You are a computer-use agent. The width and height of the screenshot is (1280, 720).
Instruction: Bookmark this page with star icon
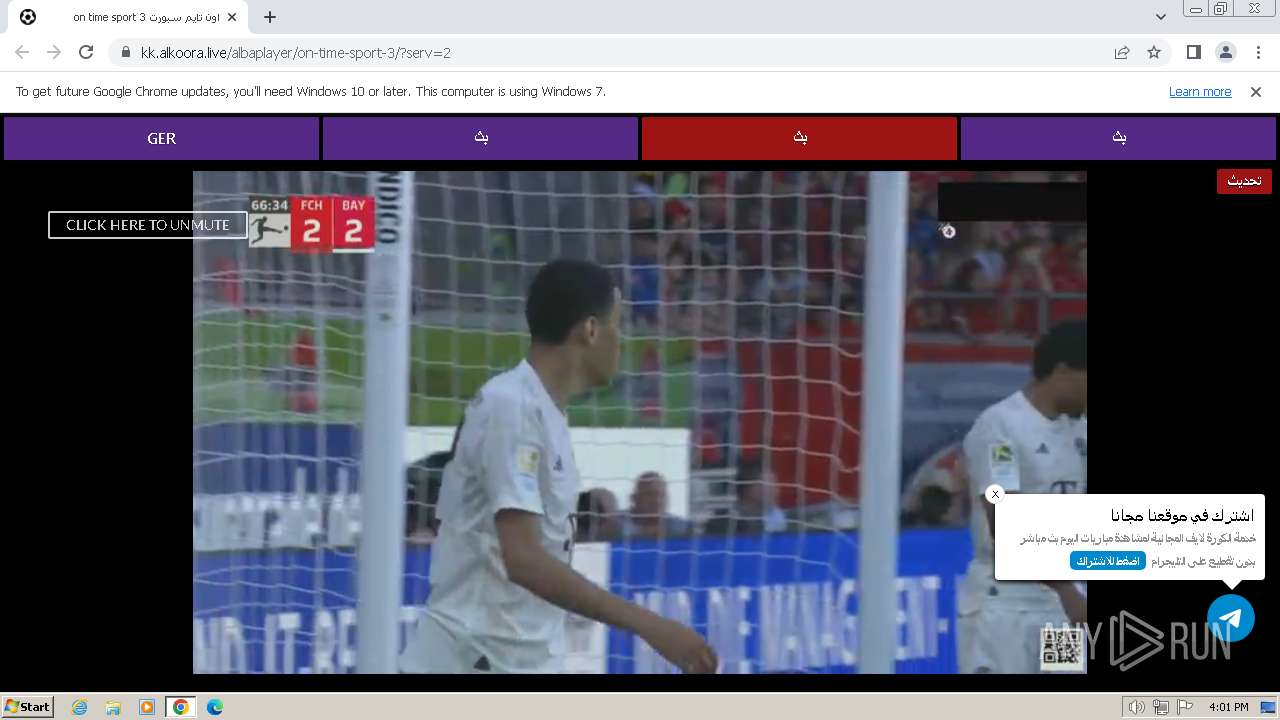(1154, 52)
